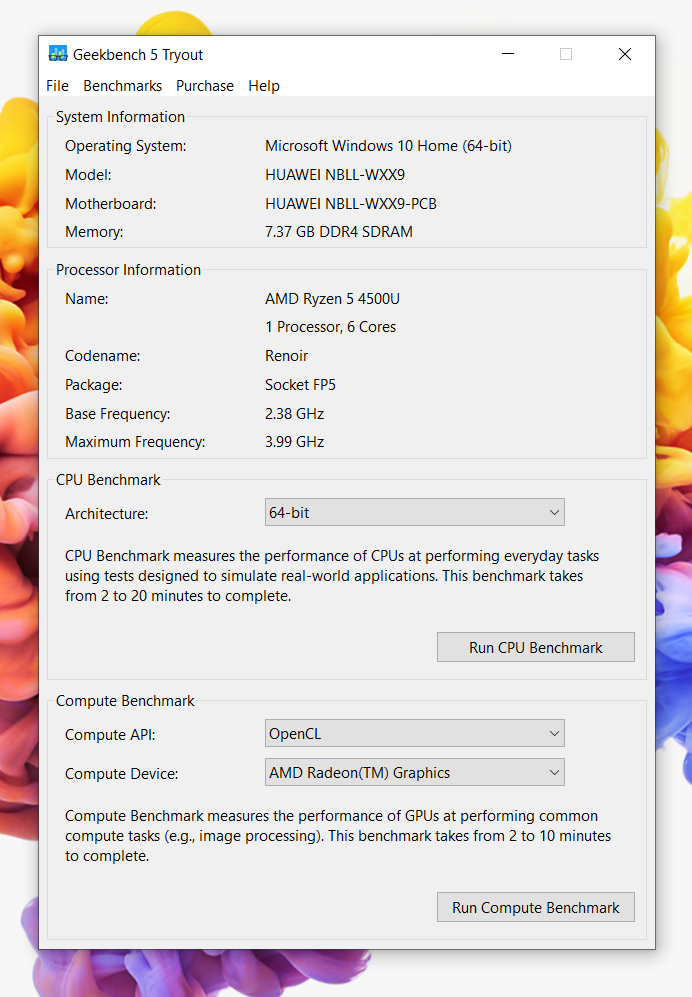This screenshot has width=692, height=997.
Task: Click the Operating System value text
Action: click(x=388, y=146)
